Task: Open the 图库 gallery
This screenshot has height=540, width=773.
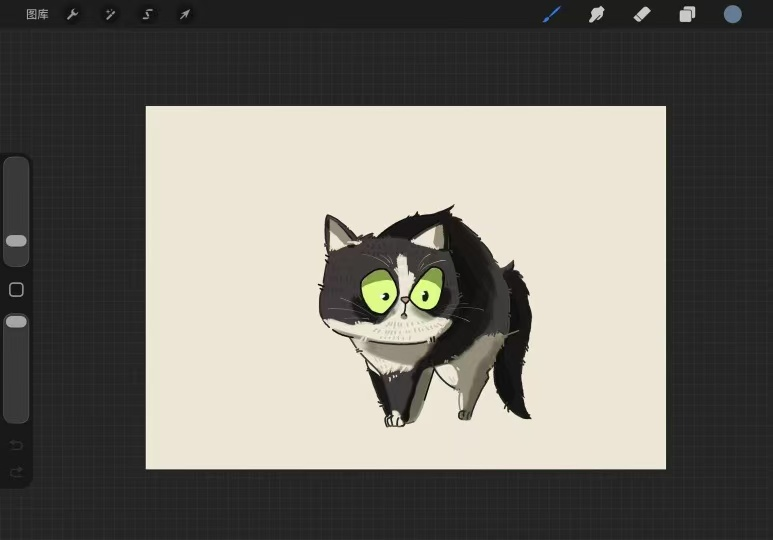Action: [37, 15]
